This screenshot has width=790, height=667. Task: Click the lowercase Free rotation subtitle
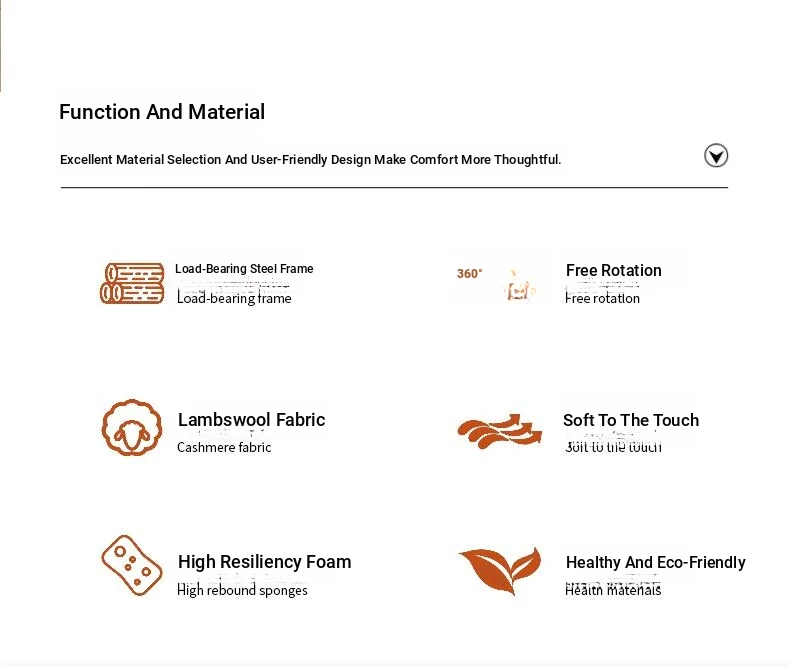(x=602, y=298)
